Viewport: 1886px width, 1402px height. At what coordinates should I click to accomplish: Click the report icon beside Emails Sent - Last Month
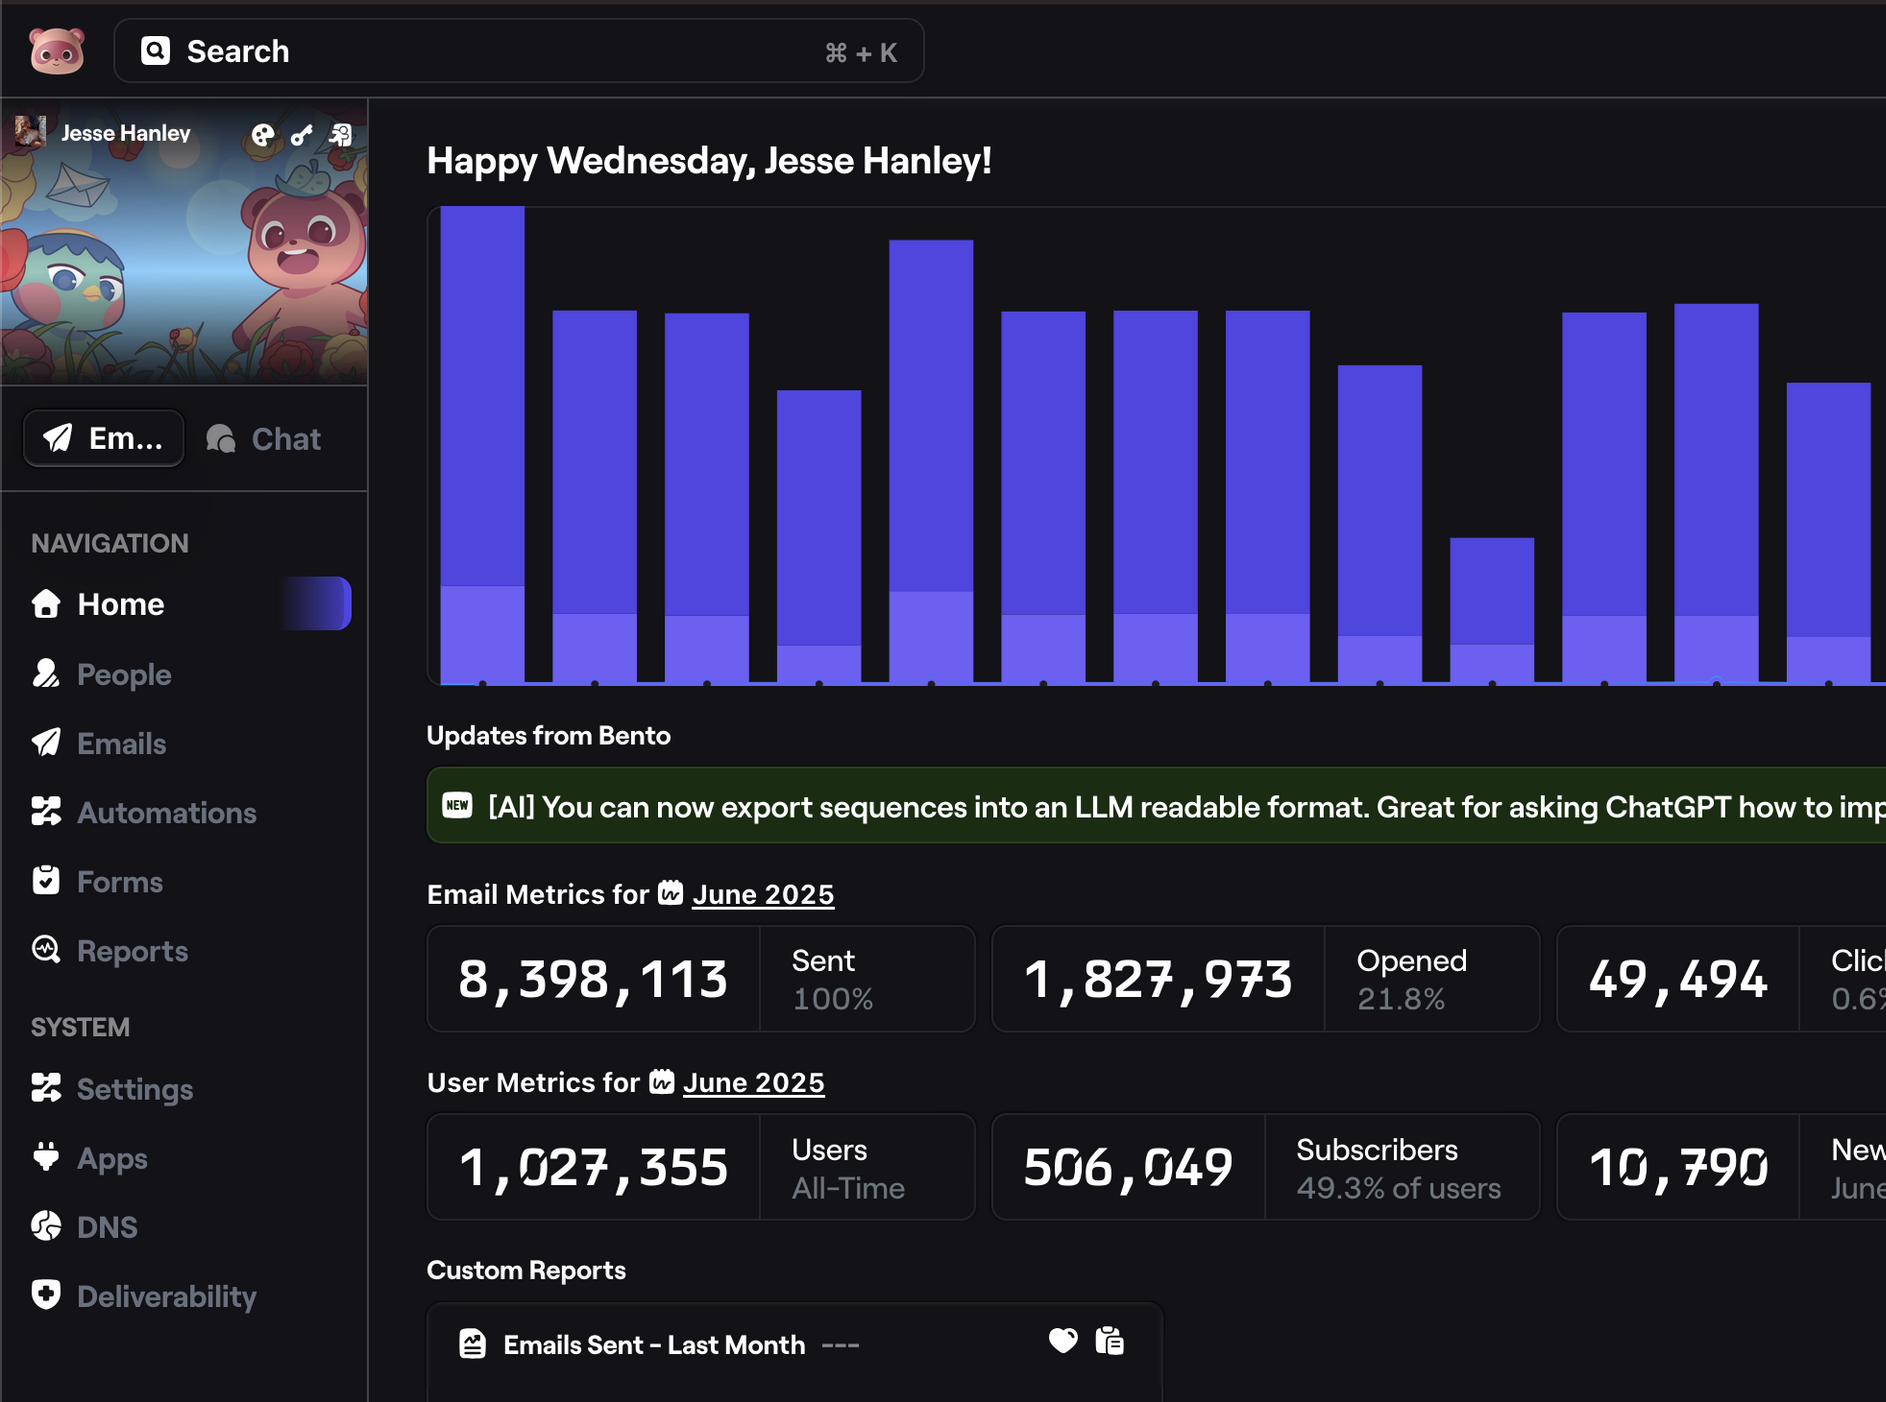[473, 1343]
